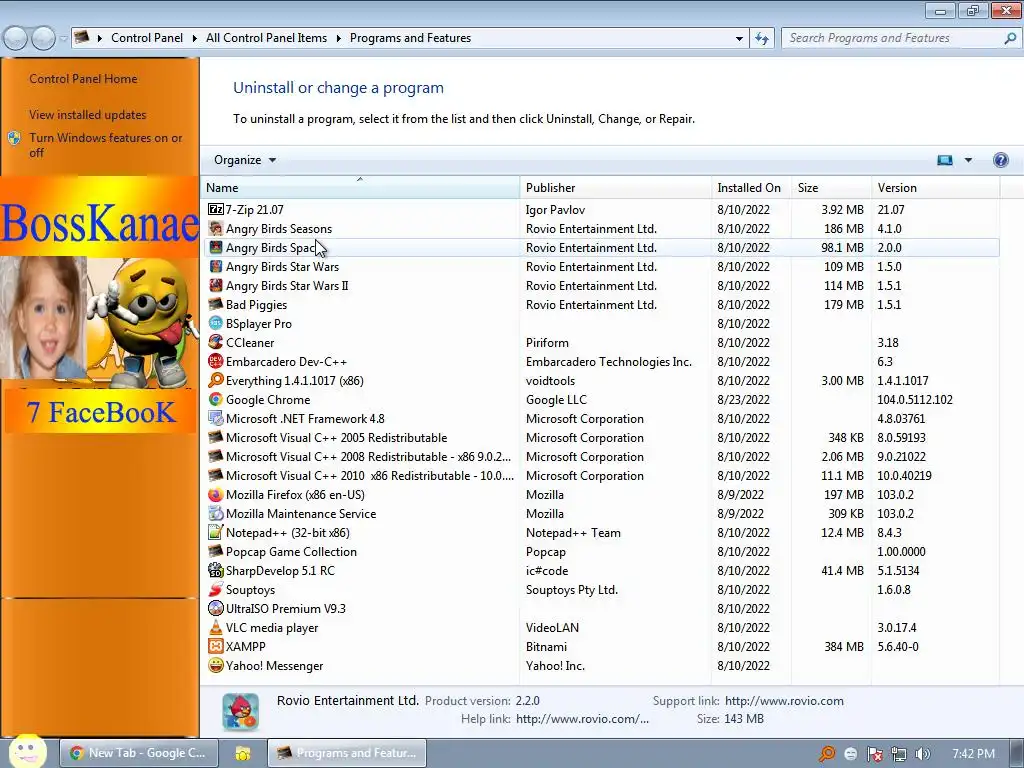Click the SharpDevelop 5.1 RC icon

point(216,570)
